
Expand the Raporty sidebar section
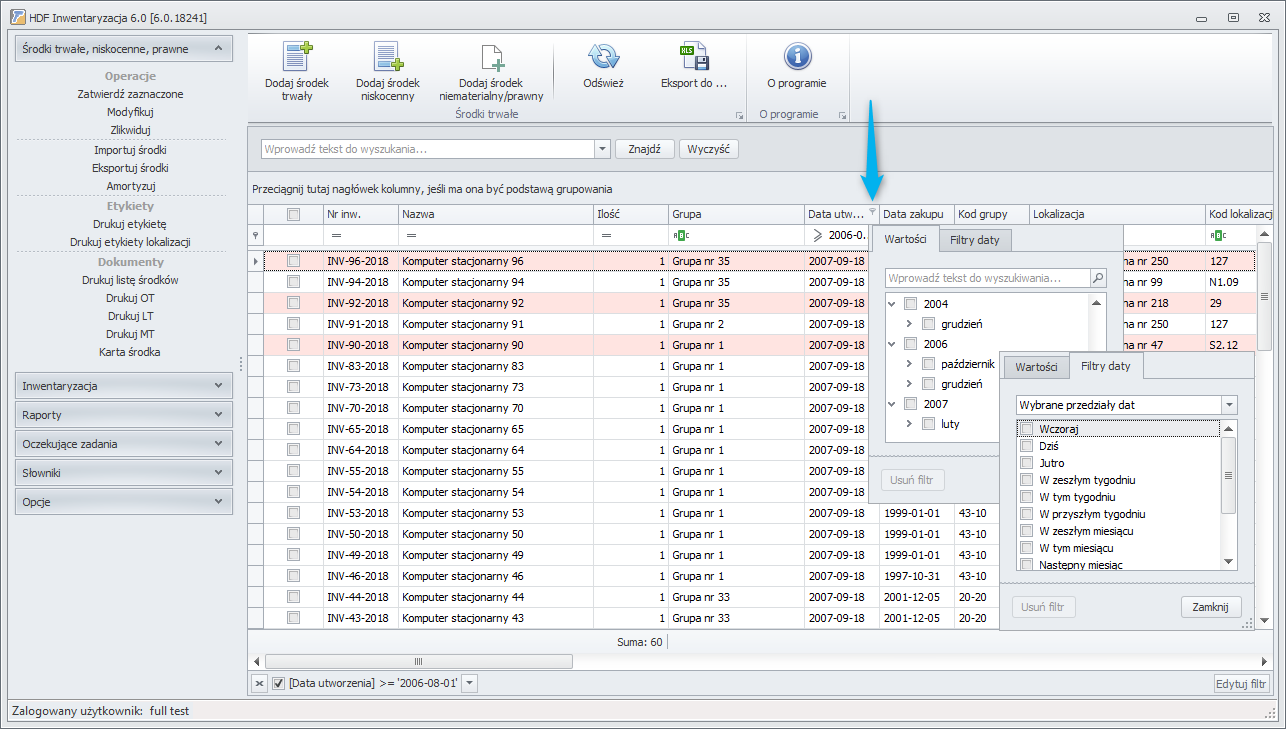tap(124, 415)
